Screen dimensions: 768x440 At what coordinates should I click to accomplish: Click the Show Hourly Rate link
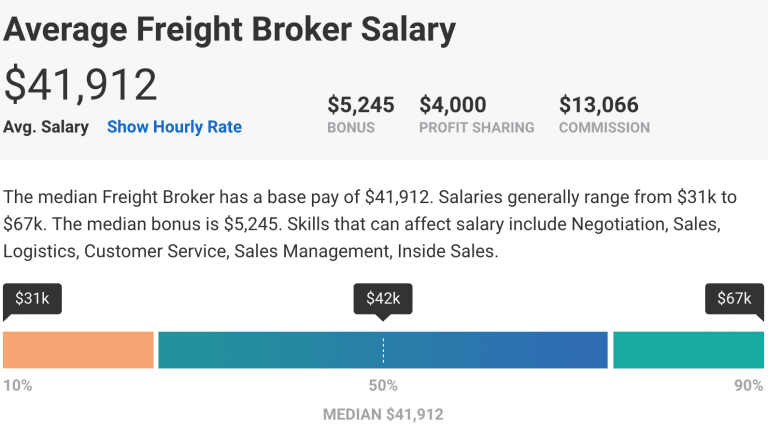coord(174,127)
